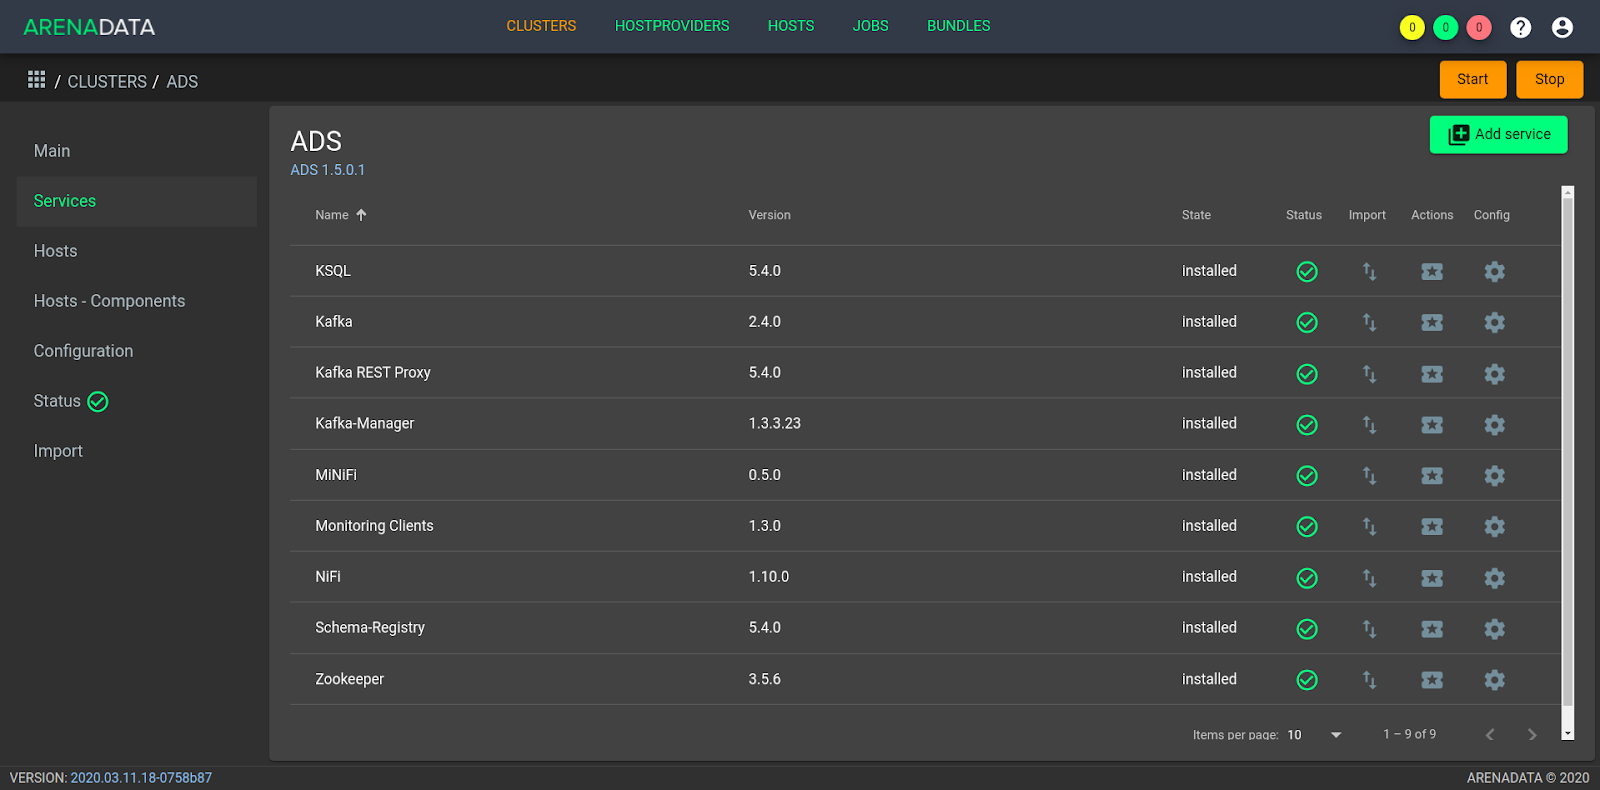The width and height of the screenshot is (1600, 790).
Task: Go to next page of services
Action: click(1532, 735)
